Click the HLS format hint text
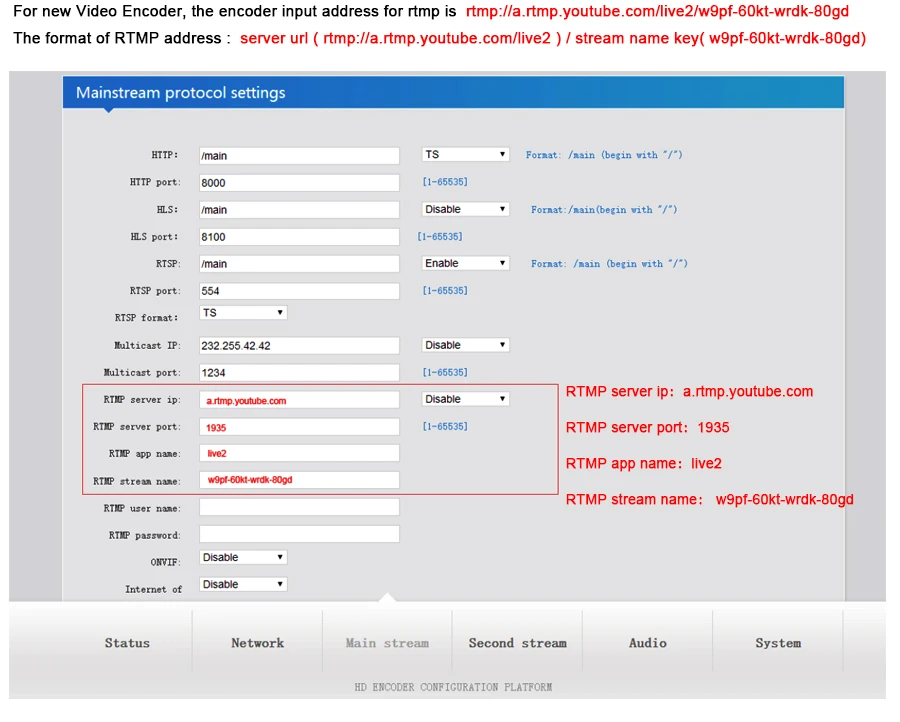The image size is (900, 722). pyautogui.click(x=604, y=209)
